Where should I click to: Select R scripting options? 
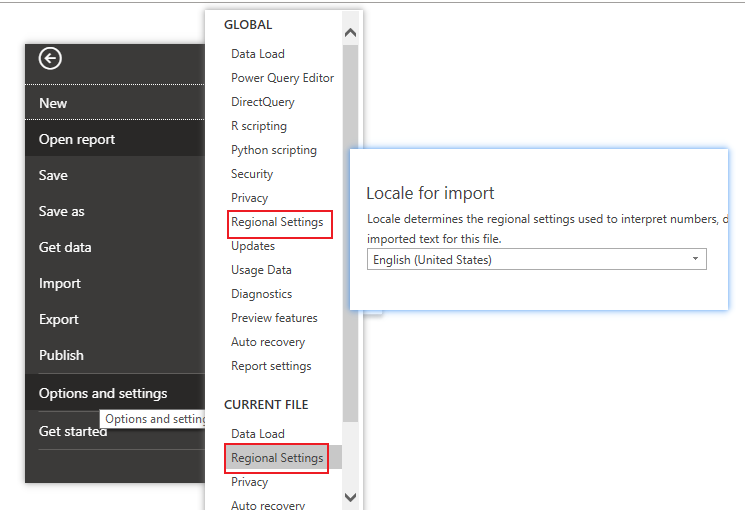coord(259,125)
